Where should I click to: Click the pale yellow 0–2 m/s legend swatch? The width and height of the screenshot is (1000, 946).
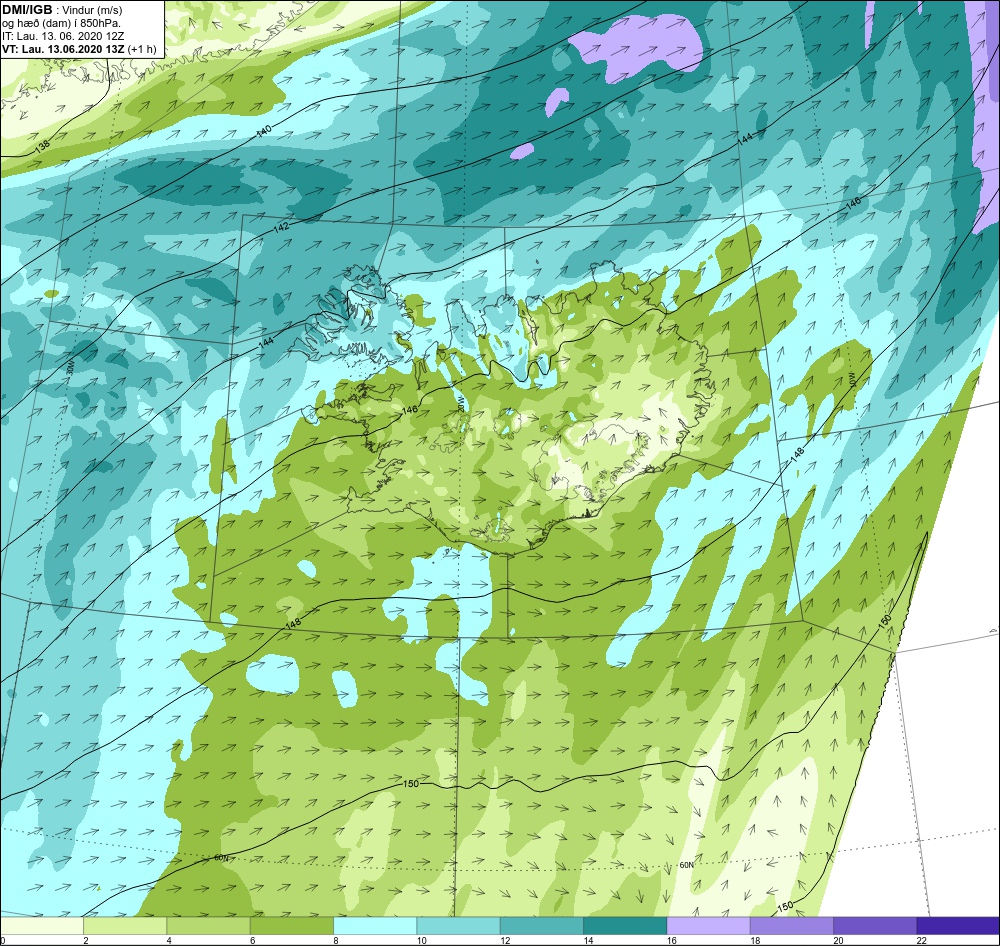coord(41,925)
